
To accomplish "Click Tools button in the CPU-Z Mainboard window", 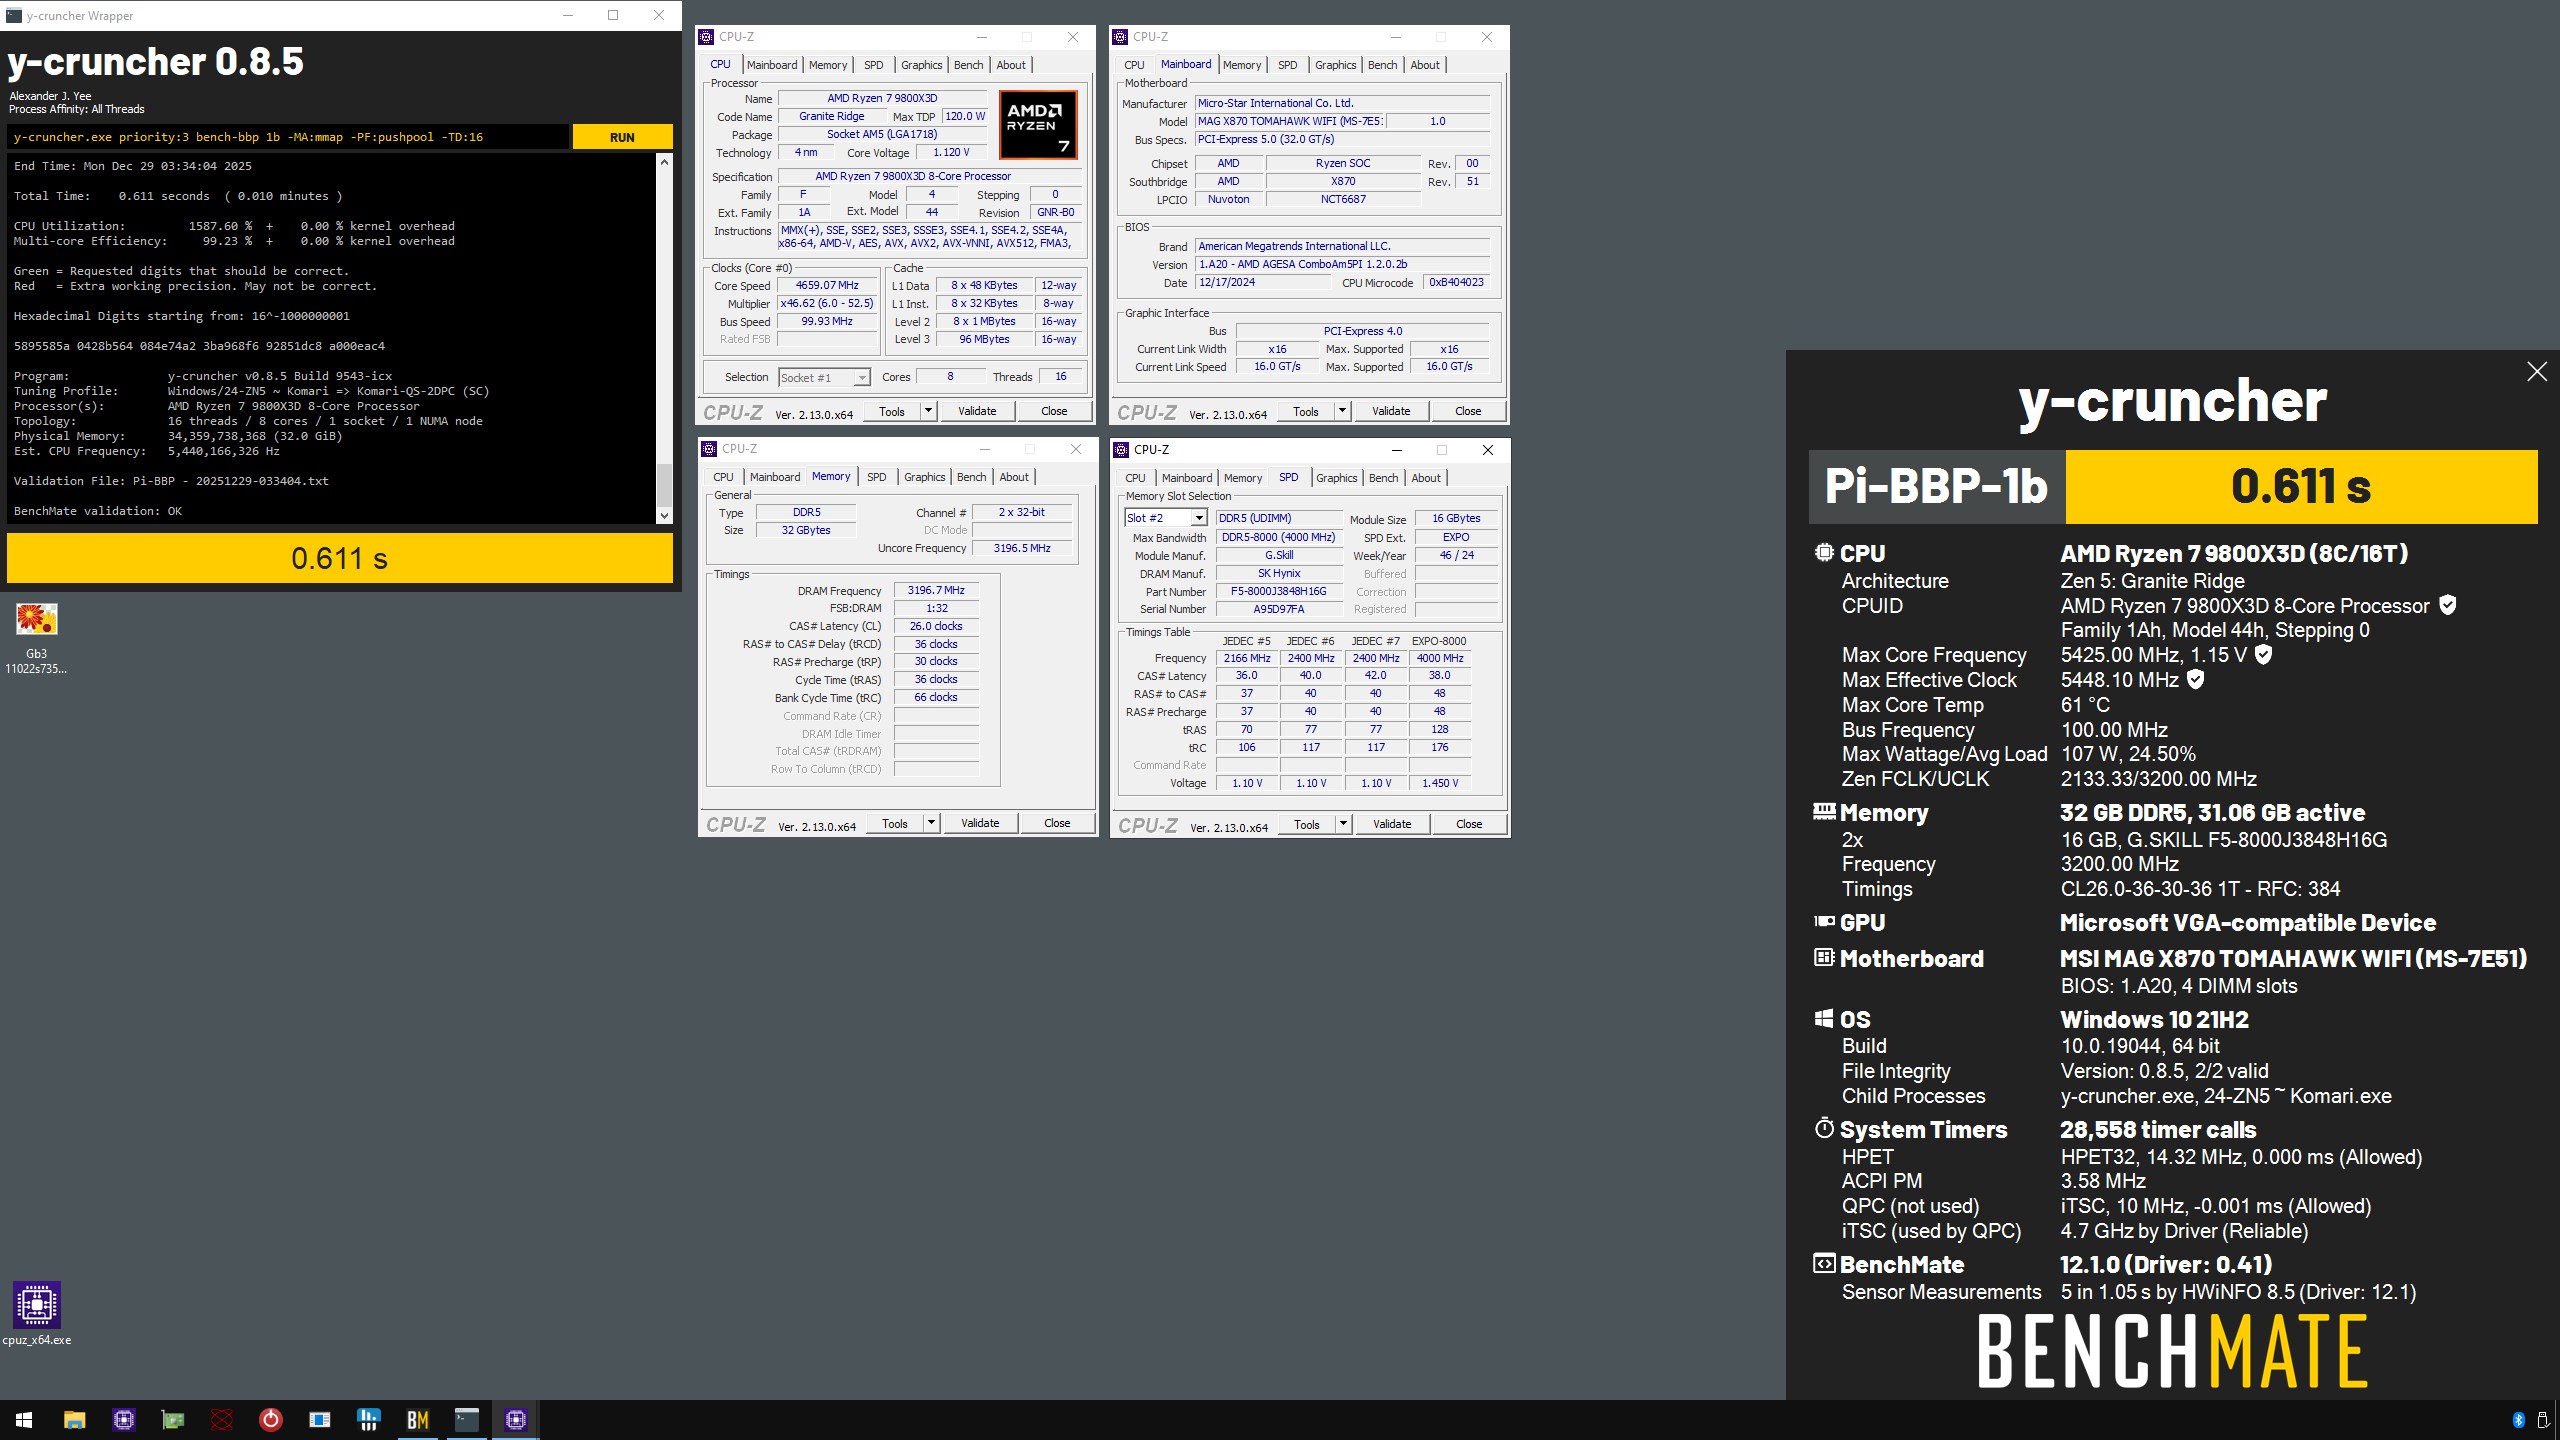I will (x=1306, y=411).
